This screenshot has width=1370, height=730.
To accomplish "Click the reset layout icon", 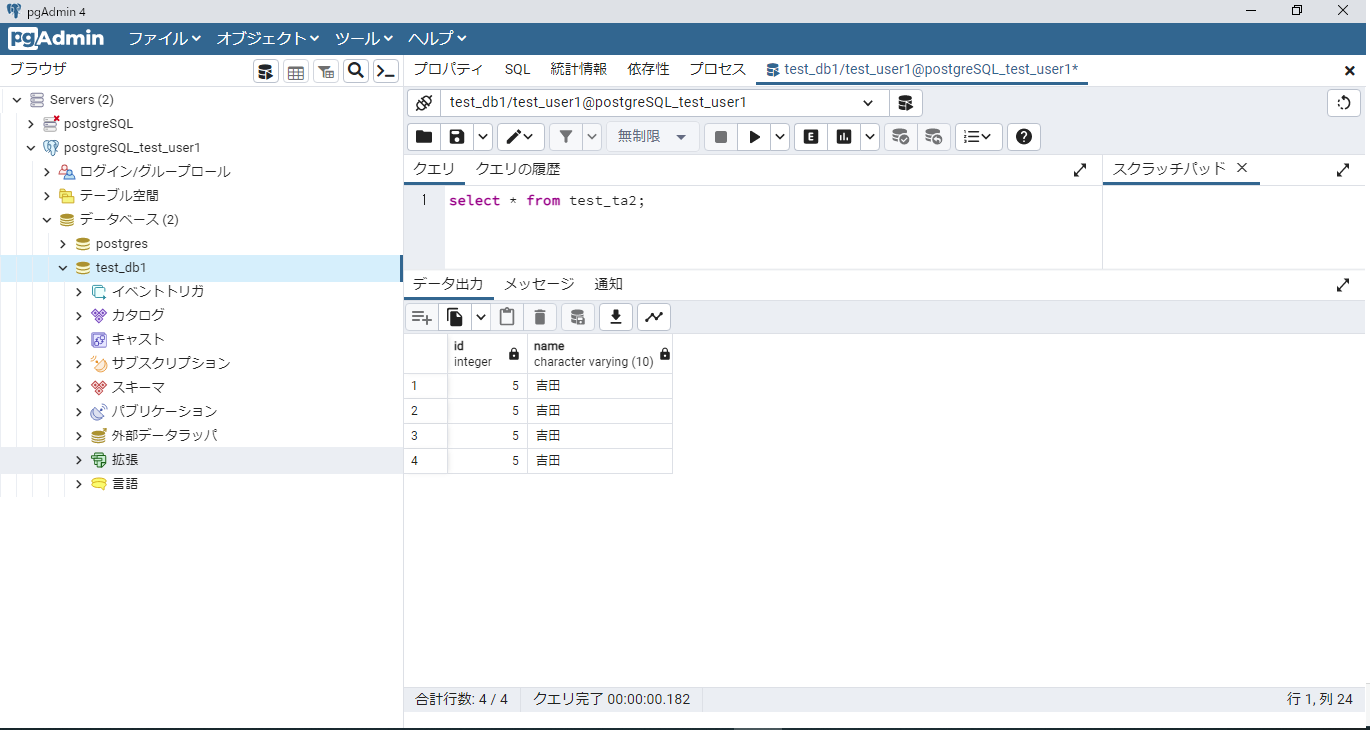I will pos(1344,103).
